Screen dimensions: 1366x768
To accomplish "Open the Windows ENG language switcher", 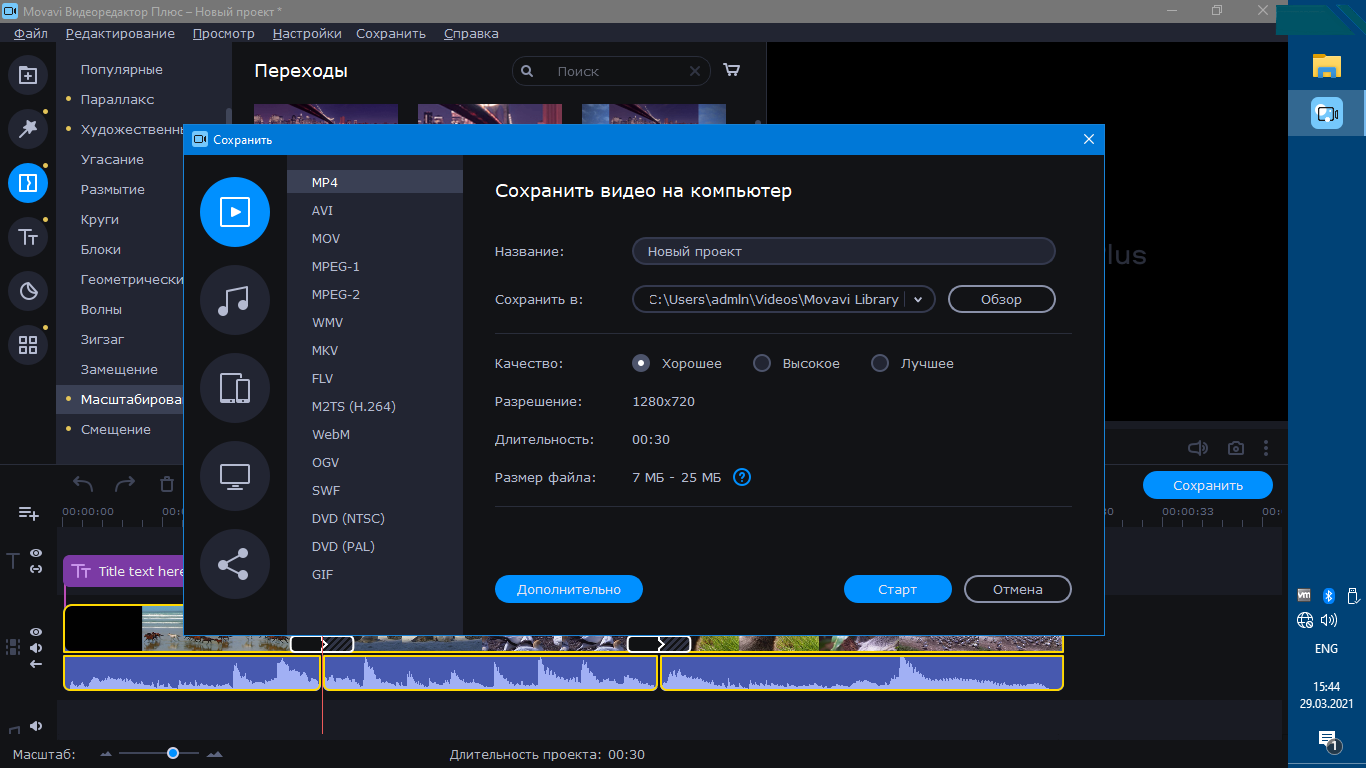I will tap(1326, 649).
